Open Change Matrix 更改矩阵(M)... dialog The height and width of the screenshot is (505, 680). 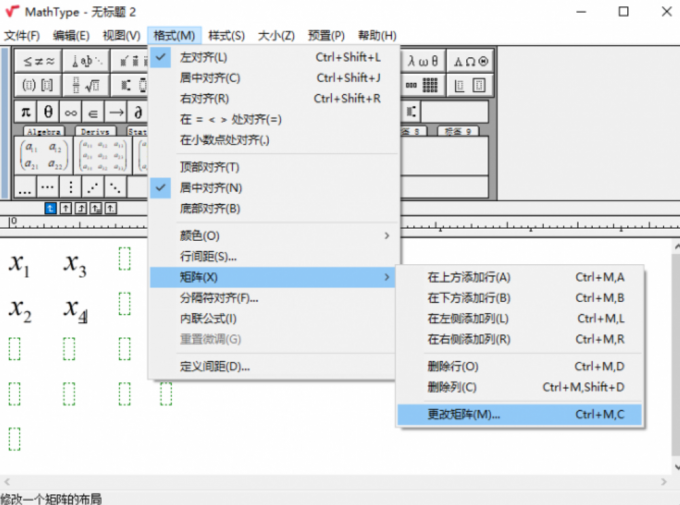(520, 415)
